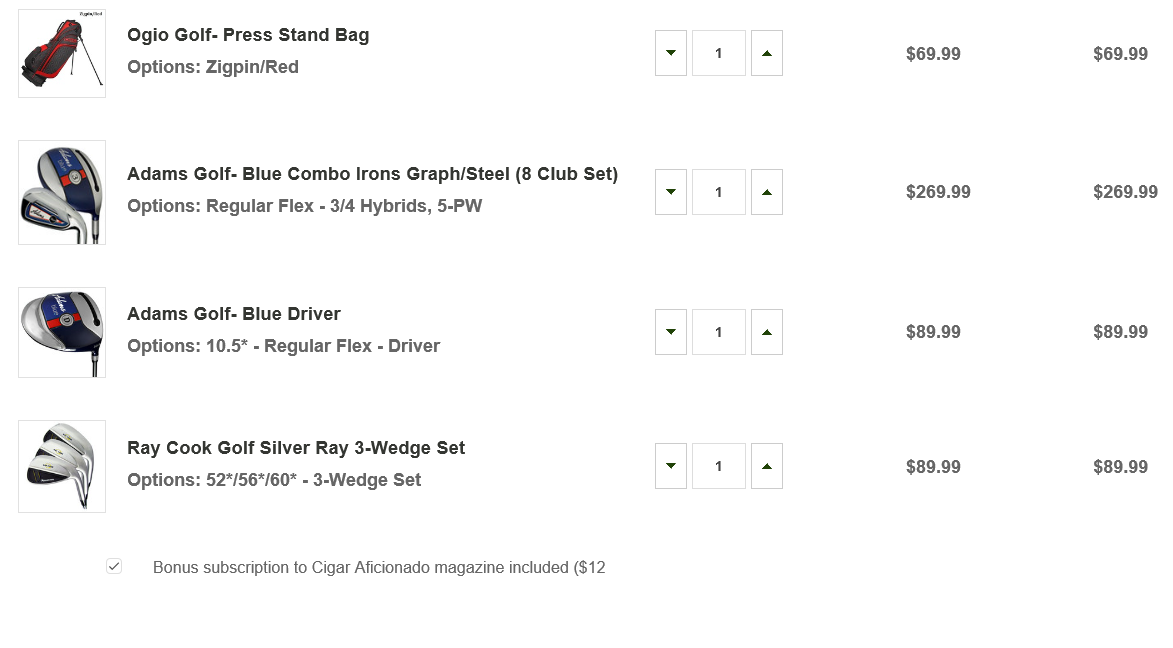
Task: Decrease quantity for Ogio Golf Press Stand Bag
Action: click(671, 53)
